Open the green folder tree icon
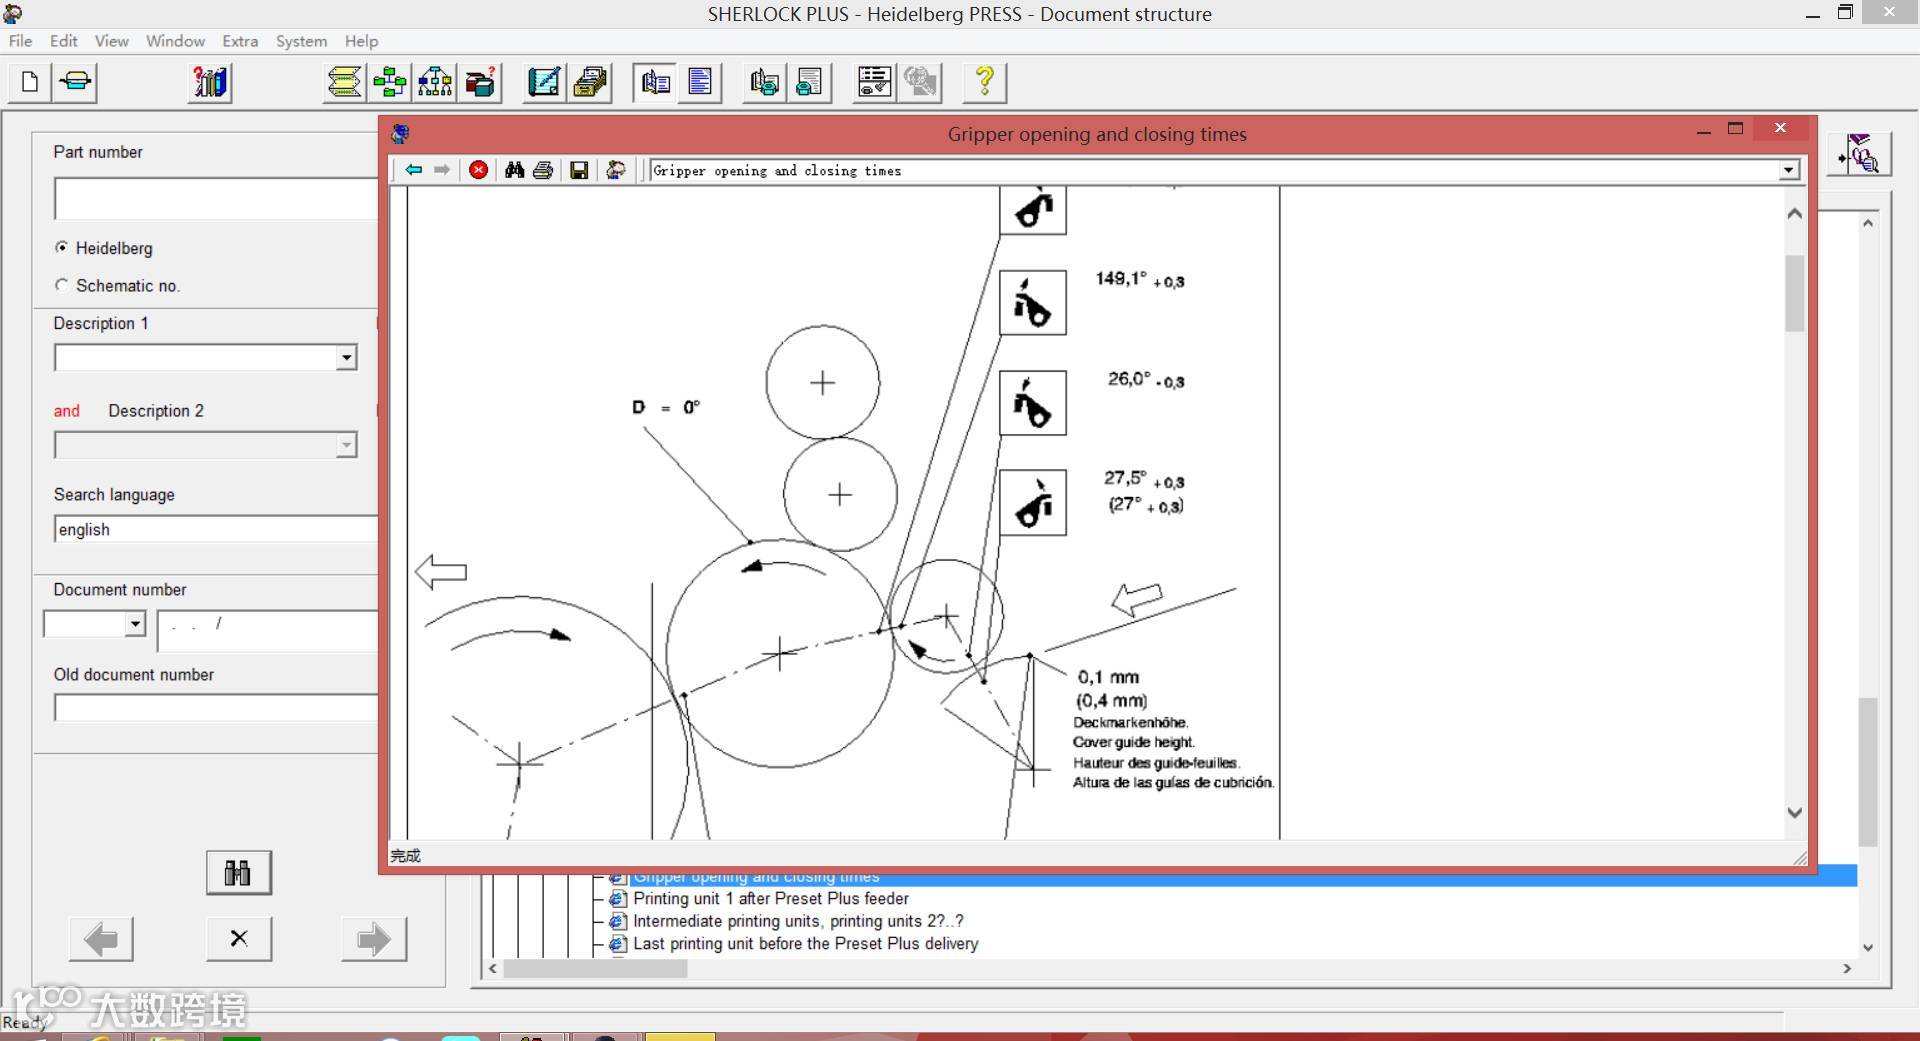Viewport: 1920px width, 1041px height. click(x=390, y=82)
